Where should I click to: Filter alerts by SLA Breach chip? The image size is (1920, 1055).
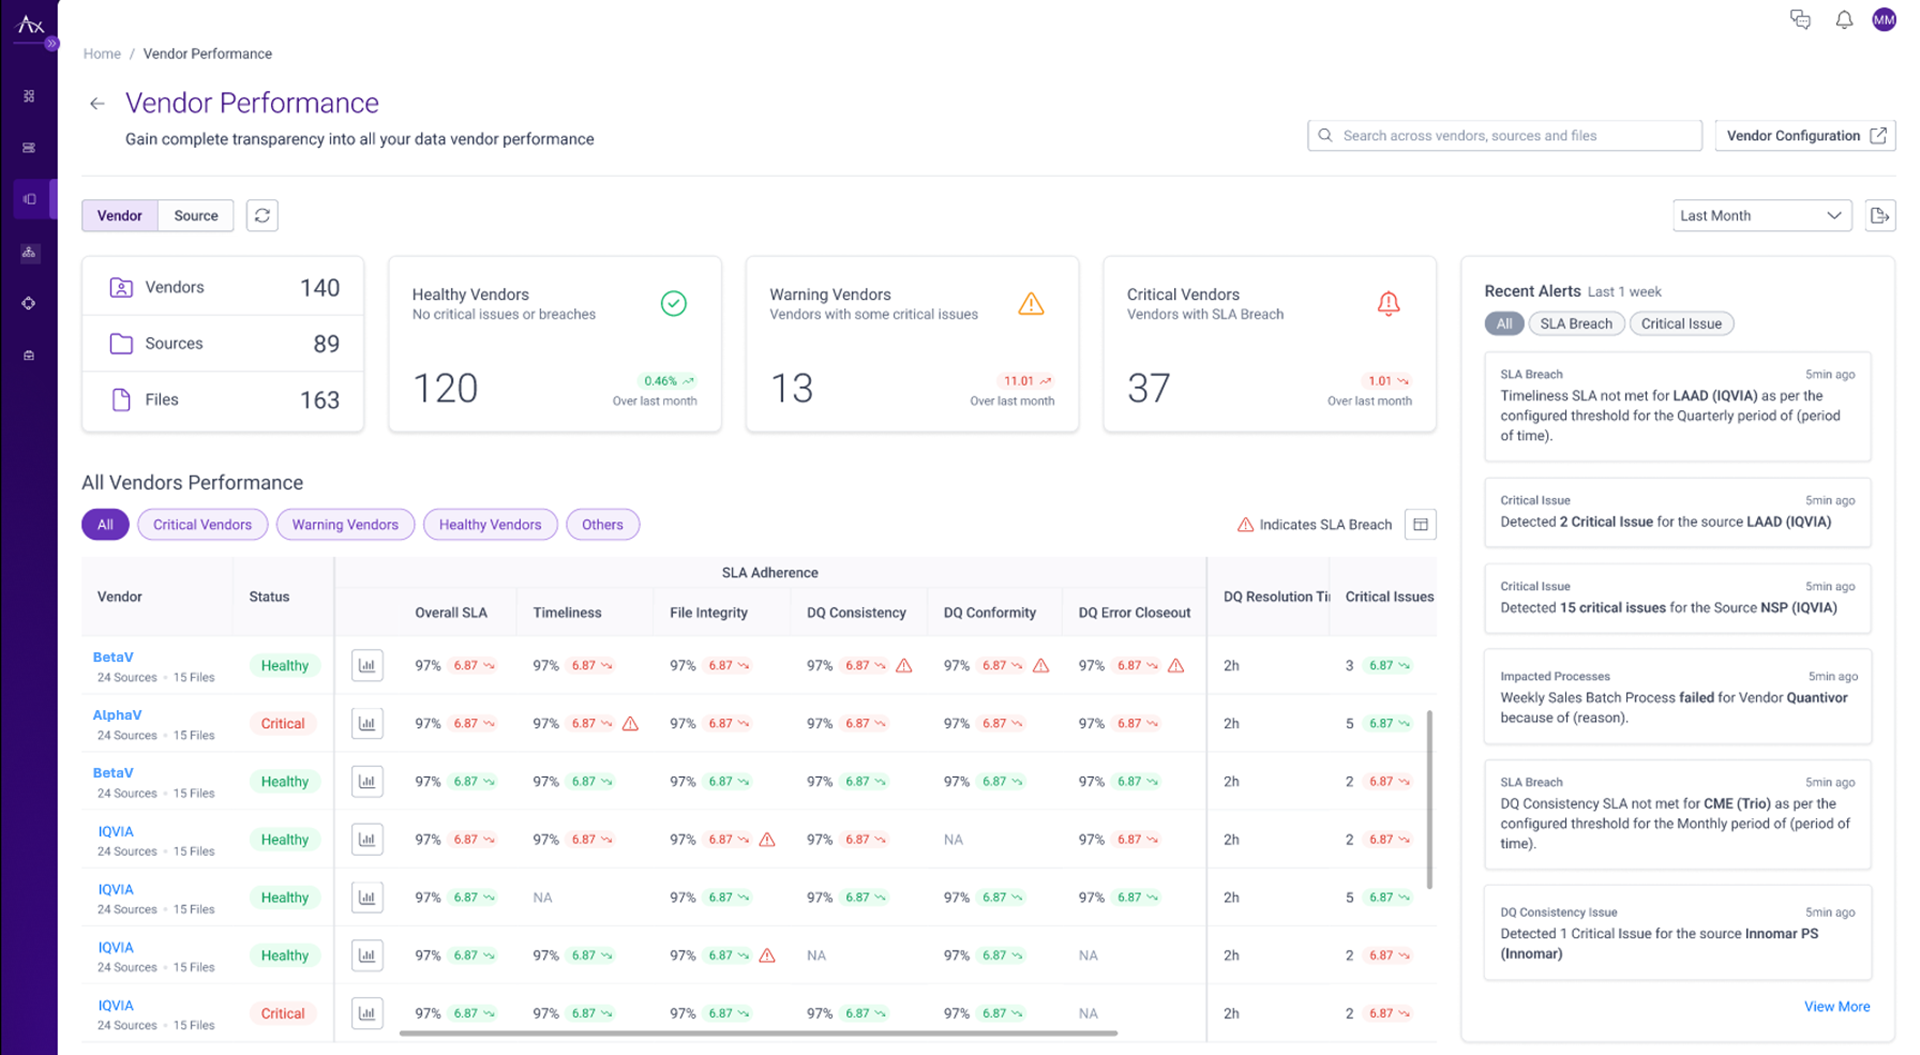click(1576, 323)
